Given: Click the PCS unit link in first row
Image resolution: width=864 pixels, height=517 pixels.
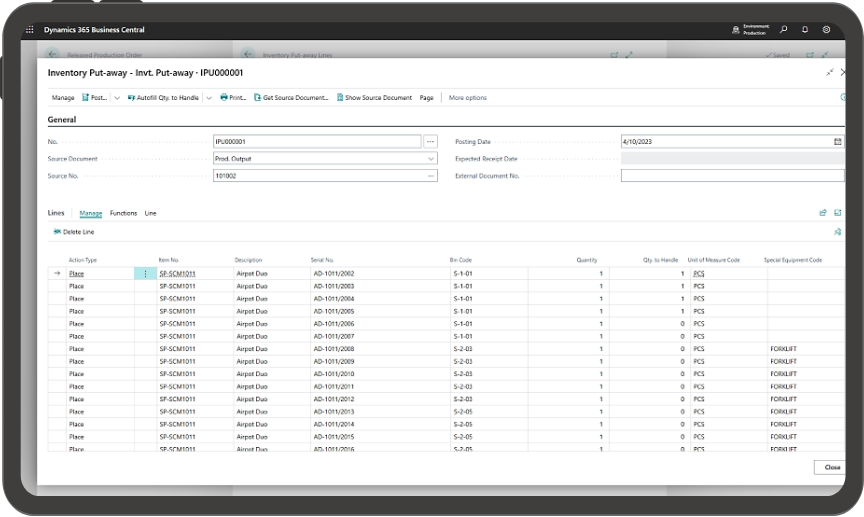Looking at the screenshot, I should (699, 273).
